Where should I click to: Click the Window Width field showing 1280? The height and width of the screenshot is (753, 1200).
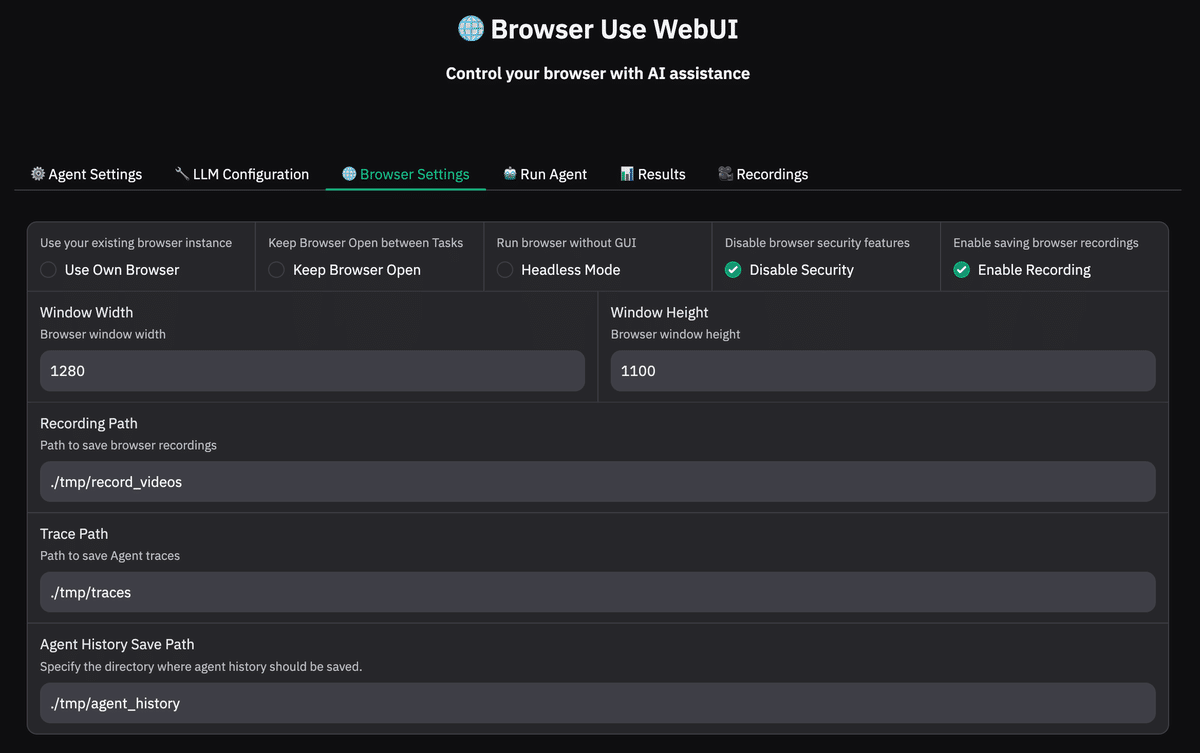click(x=312, y=371)
